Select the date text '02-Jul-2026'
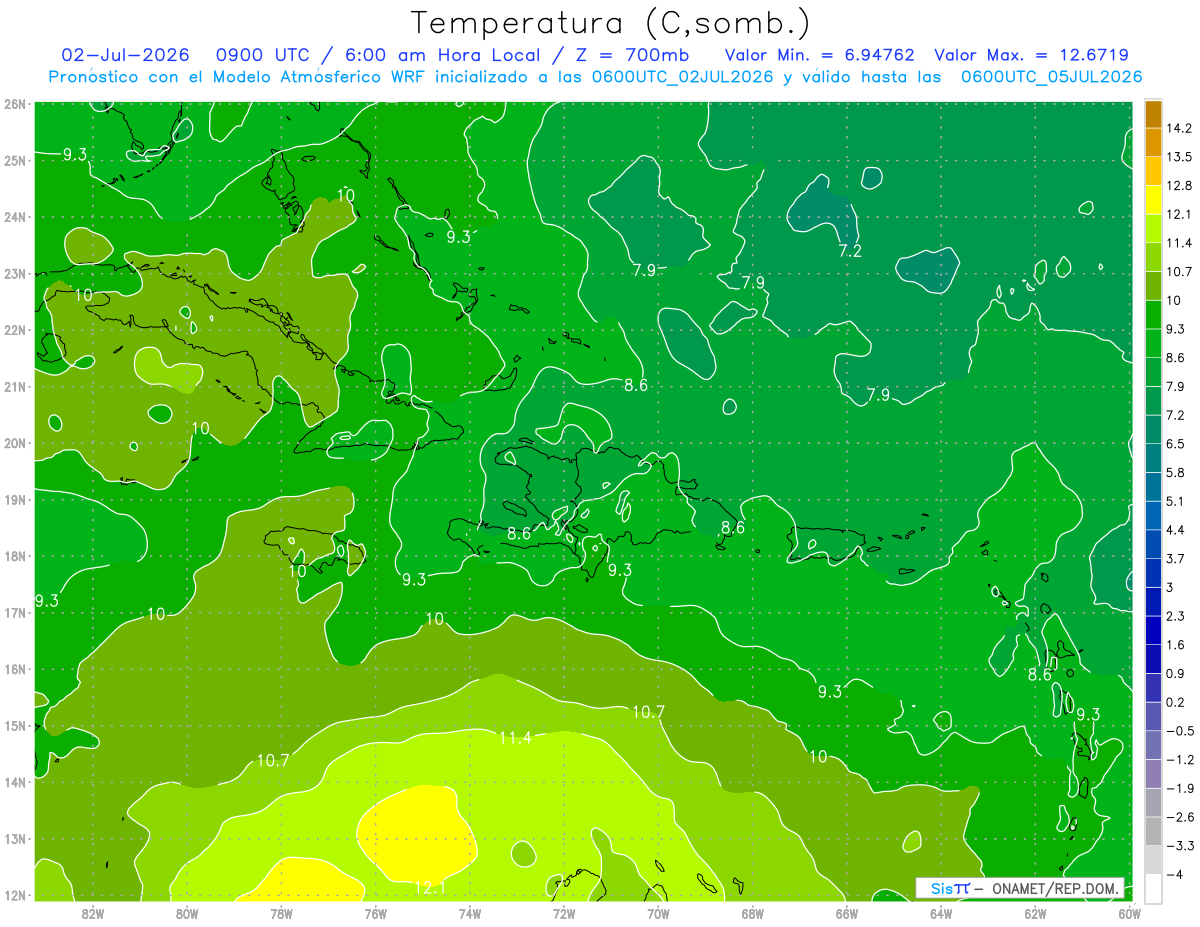This screenshot has height=927, width=1200. (125, 55)
